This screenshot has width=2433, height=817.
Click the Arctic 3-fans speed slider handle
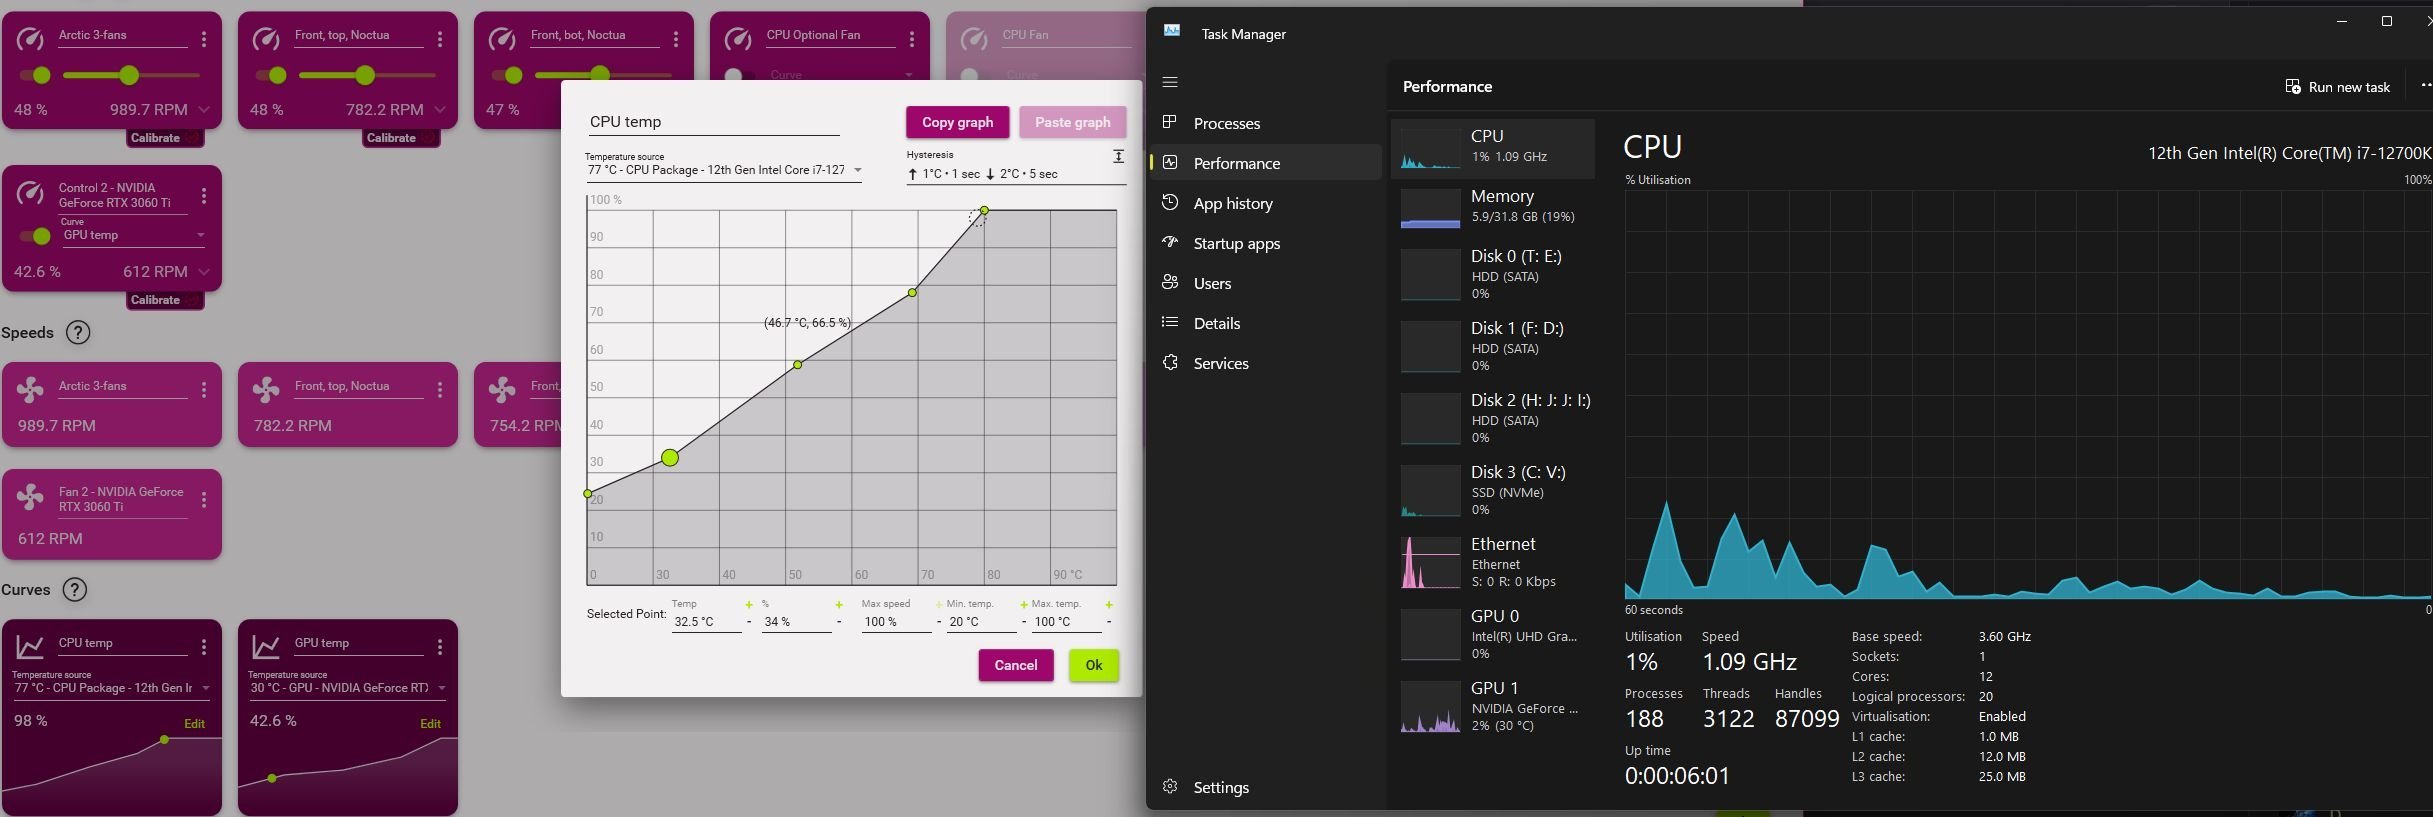pos(129,75)
